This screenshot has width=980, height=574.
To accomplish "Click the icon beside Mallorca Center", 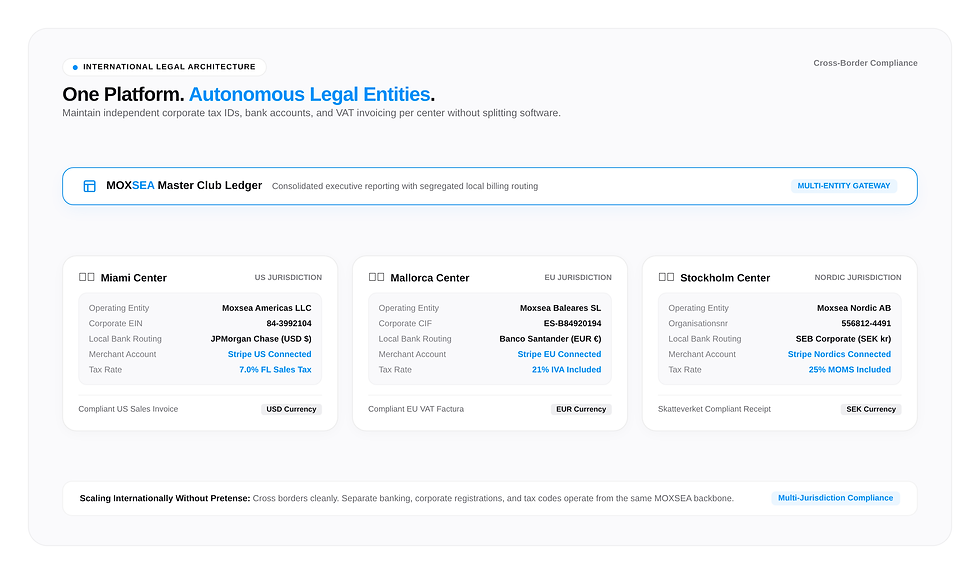I will [376, 277].
